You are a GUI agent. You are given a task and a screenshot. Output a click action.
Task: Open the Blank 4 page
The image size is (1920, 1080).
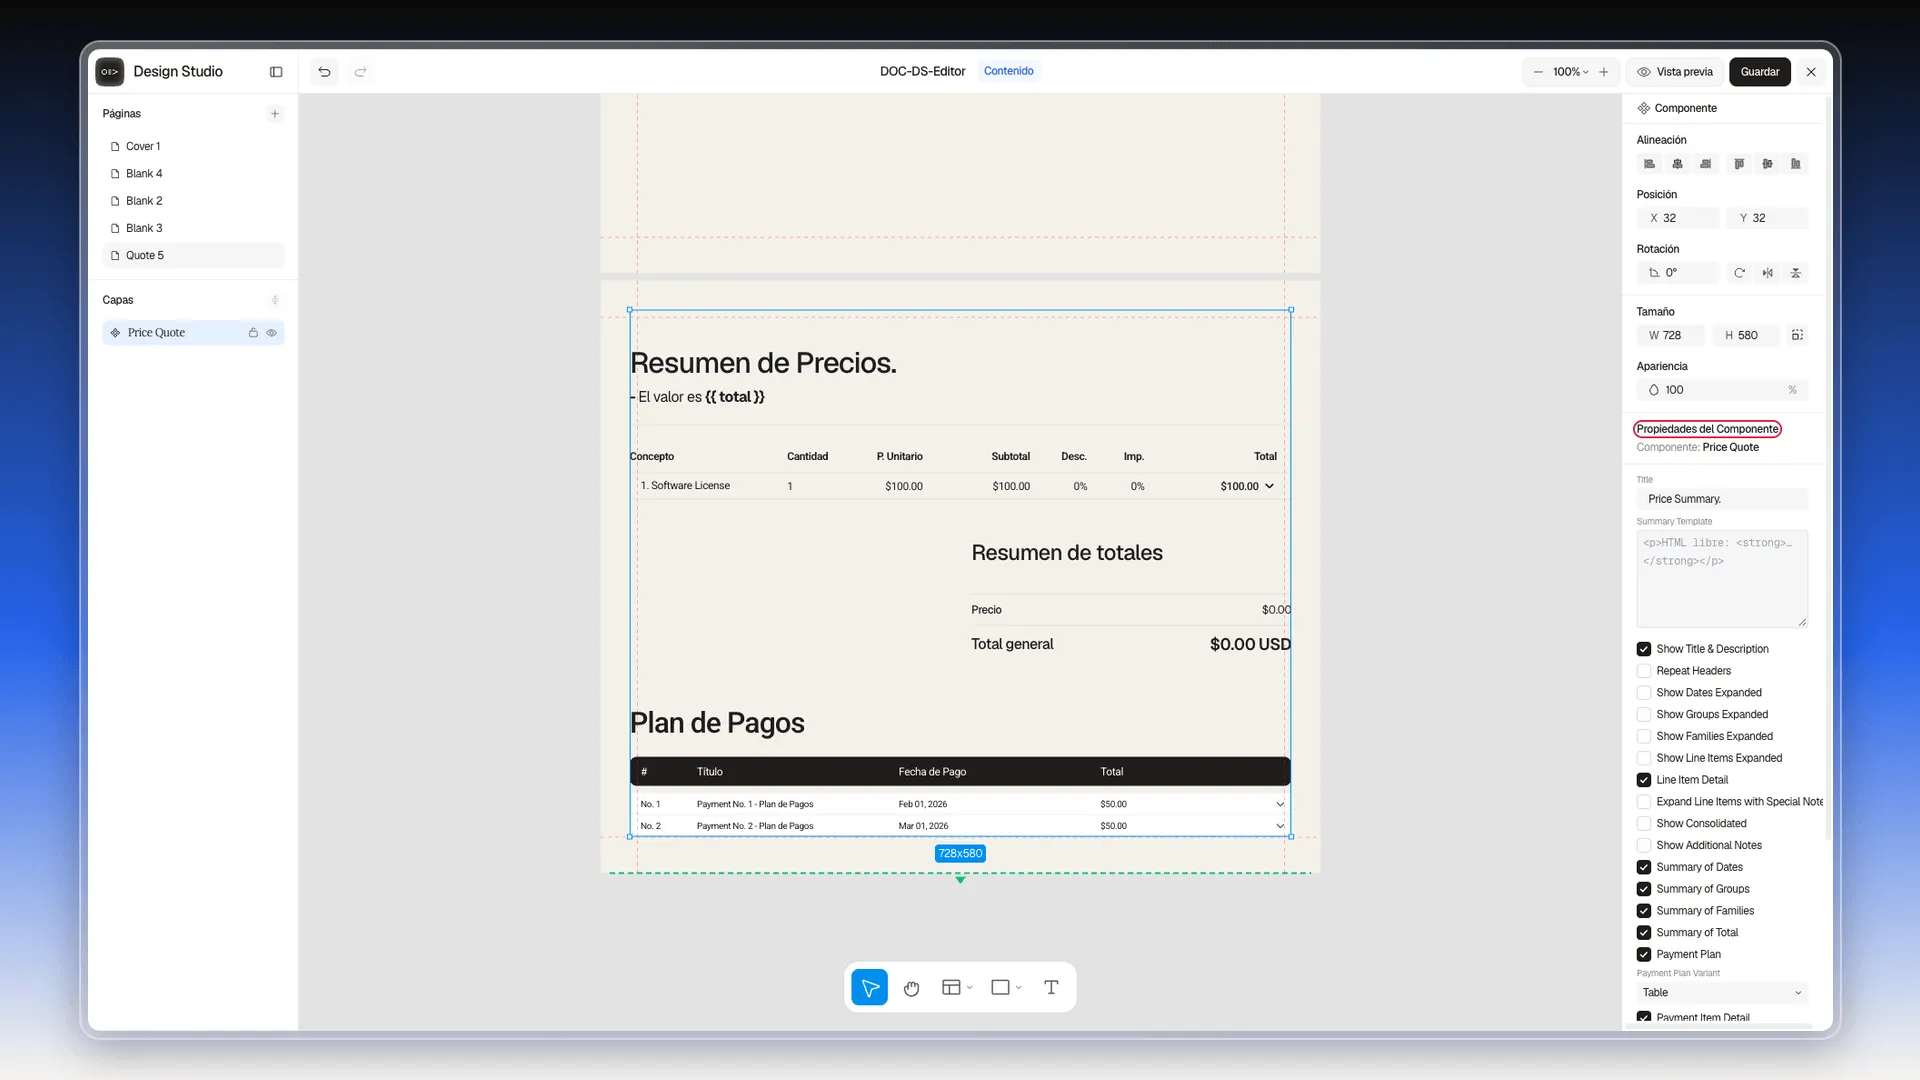pos(193,174)
